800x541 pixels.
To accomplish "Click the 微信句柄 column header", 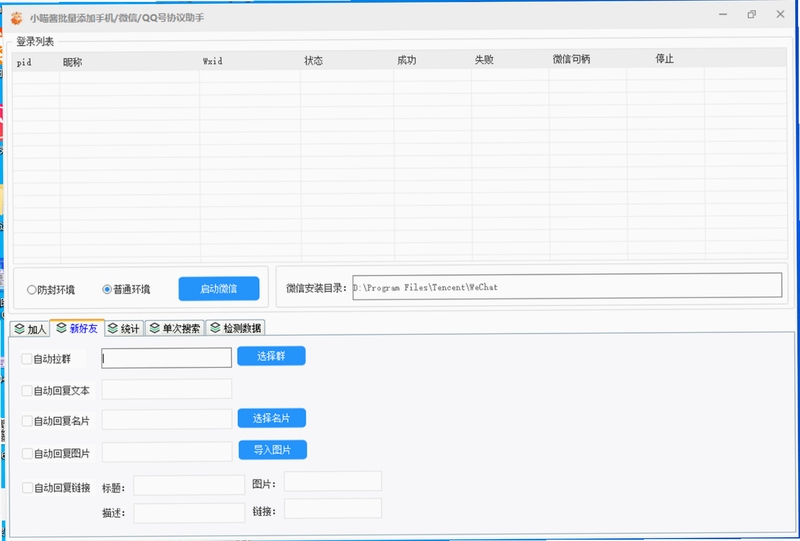I will click(x=571, y=59).
